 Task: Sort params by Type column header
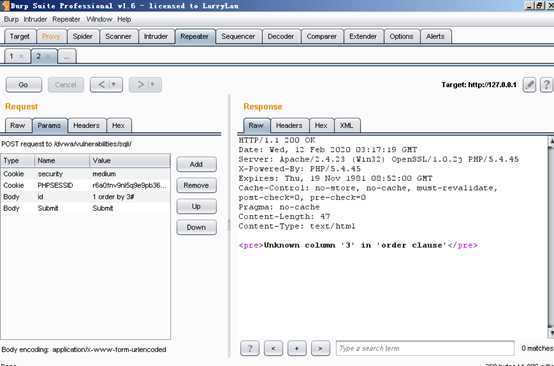coord(18,161)
